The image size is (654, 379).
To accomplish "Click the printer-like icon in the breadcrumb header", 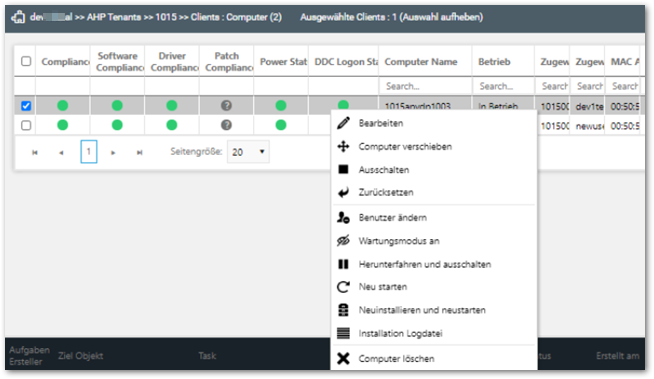I will pos(18,17).
